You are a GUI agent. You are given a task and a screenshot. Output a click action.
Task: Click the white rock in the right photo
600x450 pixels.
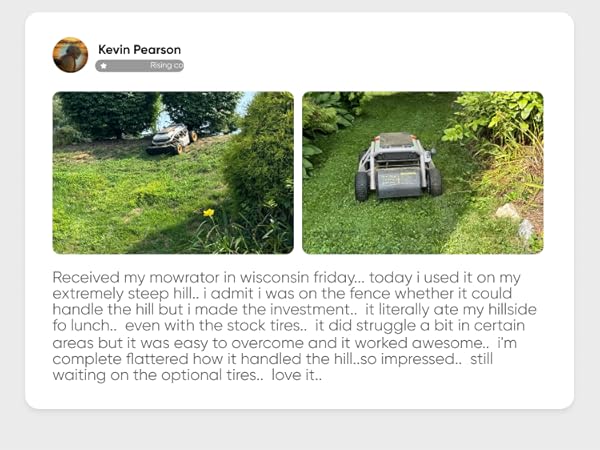click(508, 211)
